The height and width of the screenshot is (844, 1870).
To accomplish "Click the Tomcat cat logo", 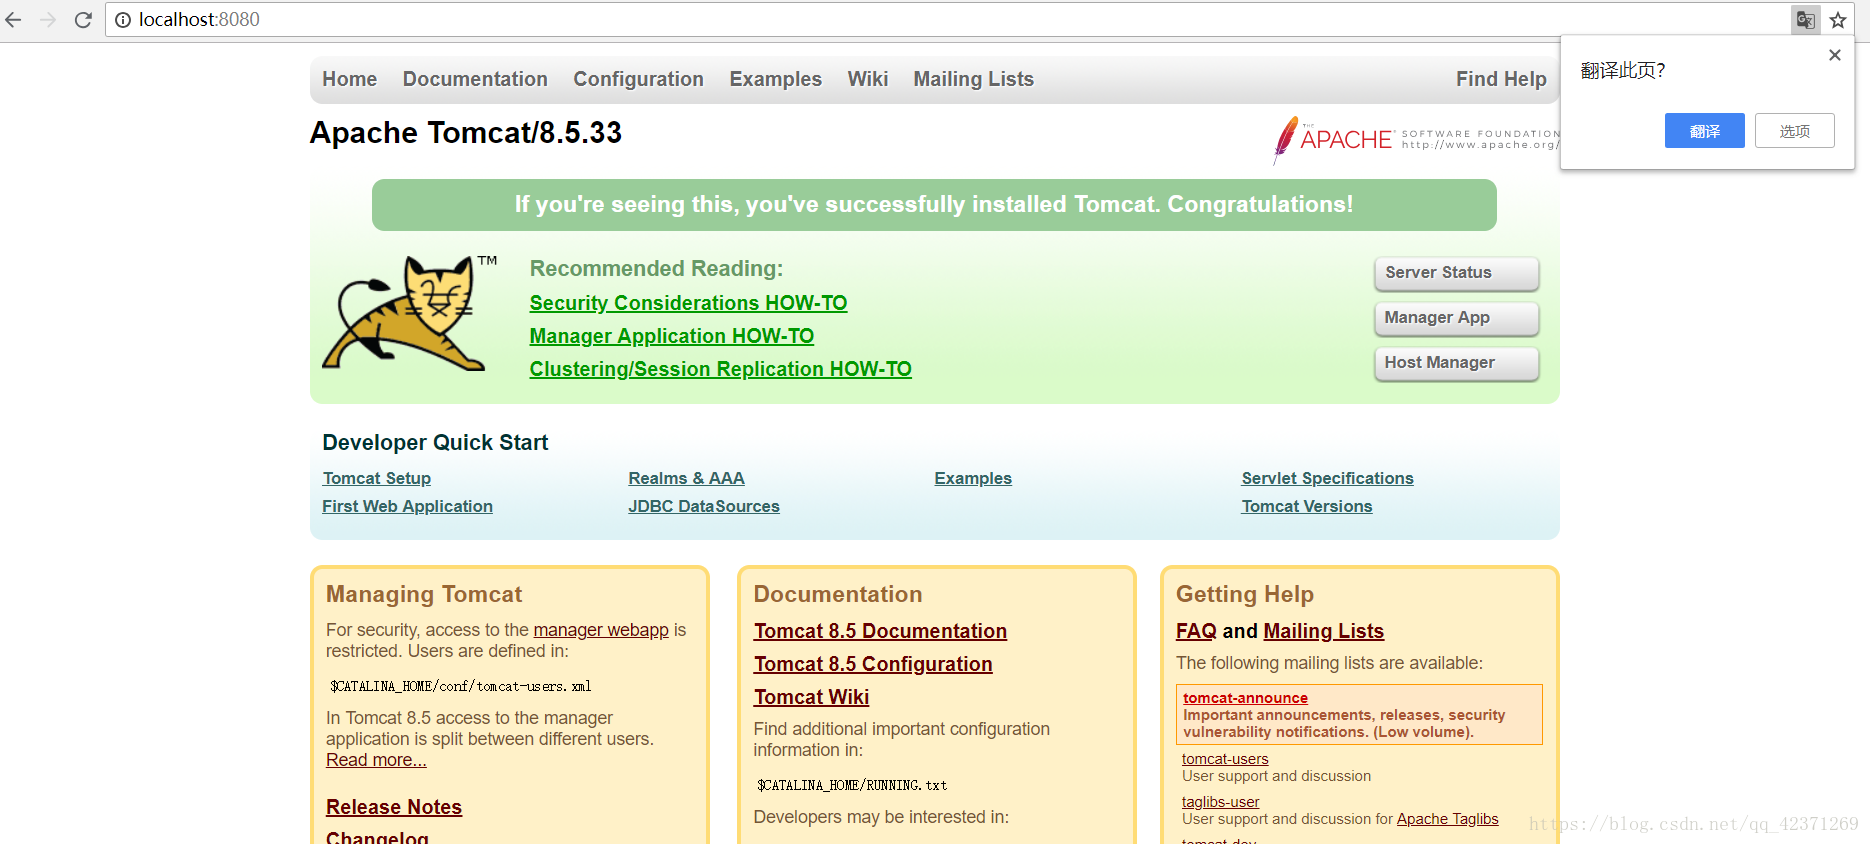I will point(409,313).
